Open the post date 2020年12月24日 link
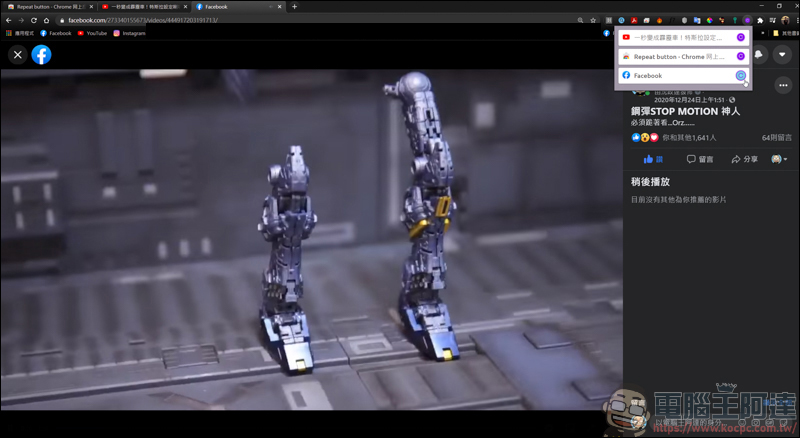800x438 pixels. tap(689, 100)
